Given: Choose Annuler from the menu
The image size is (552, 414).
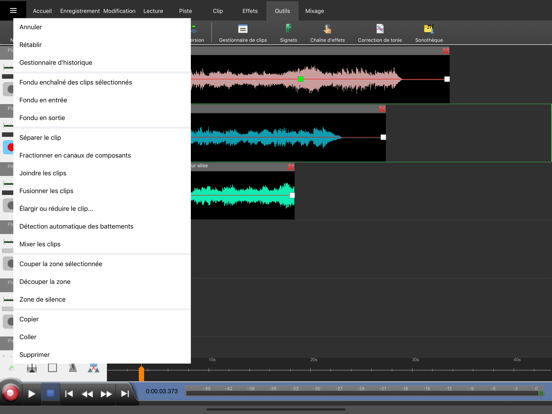Looking at the screenshot, I should point(102,27).
